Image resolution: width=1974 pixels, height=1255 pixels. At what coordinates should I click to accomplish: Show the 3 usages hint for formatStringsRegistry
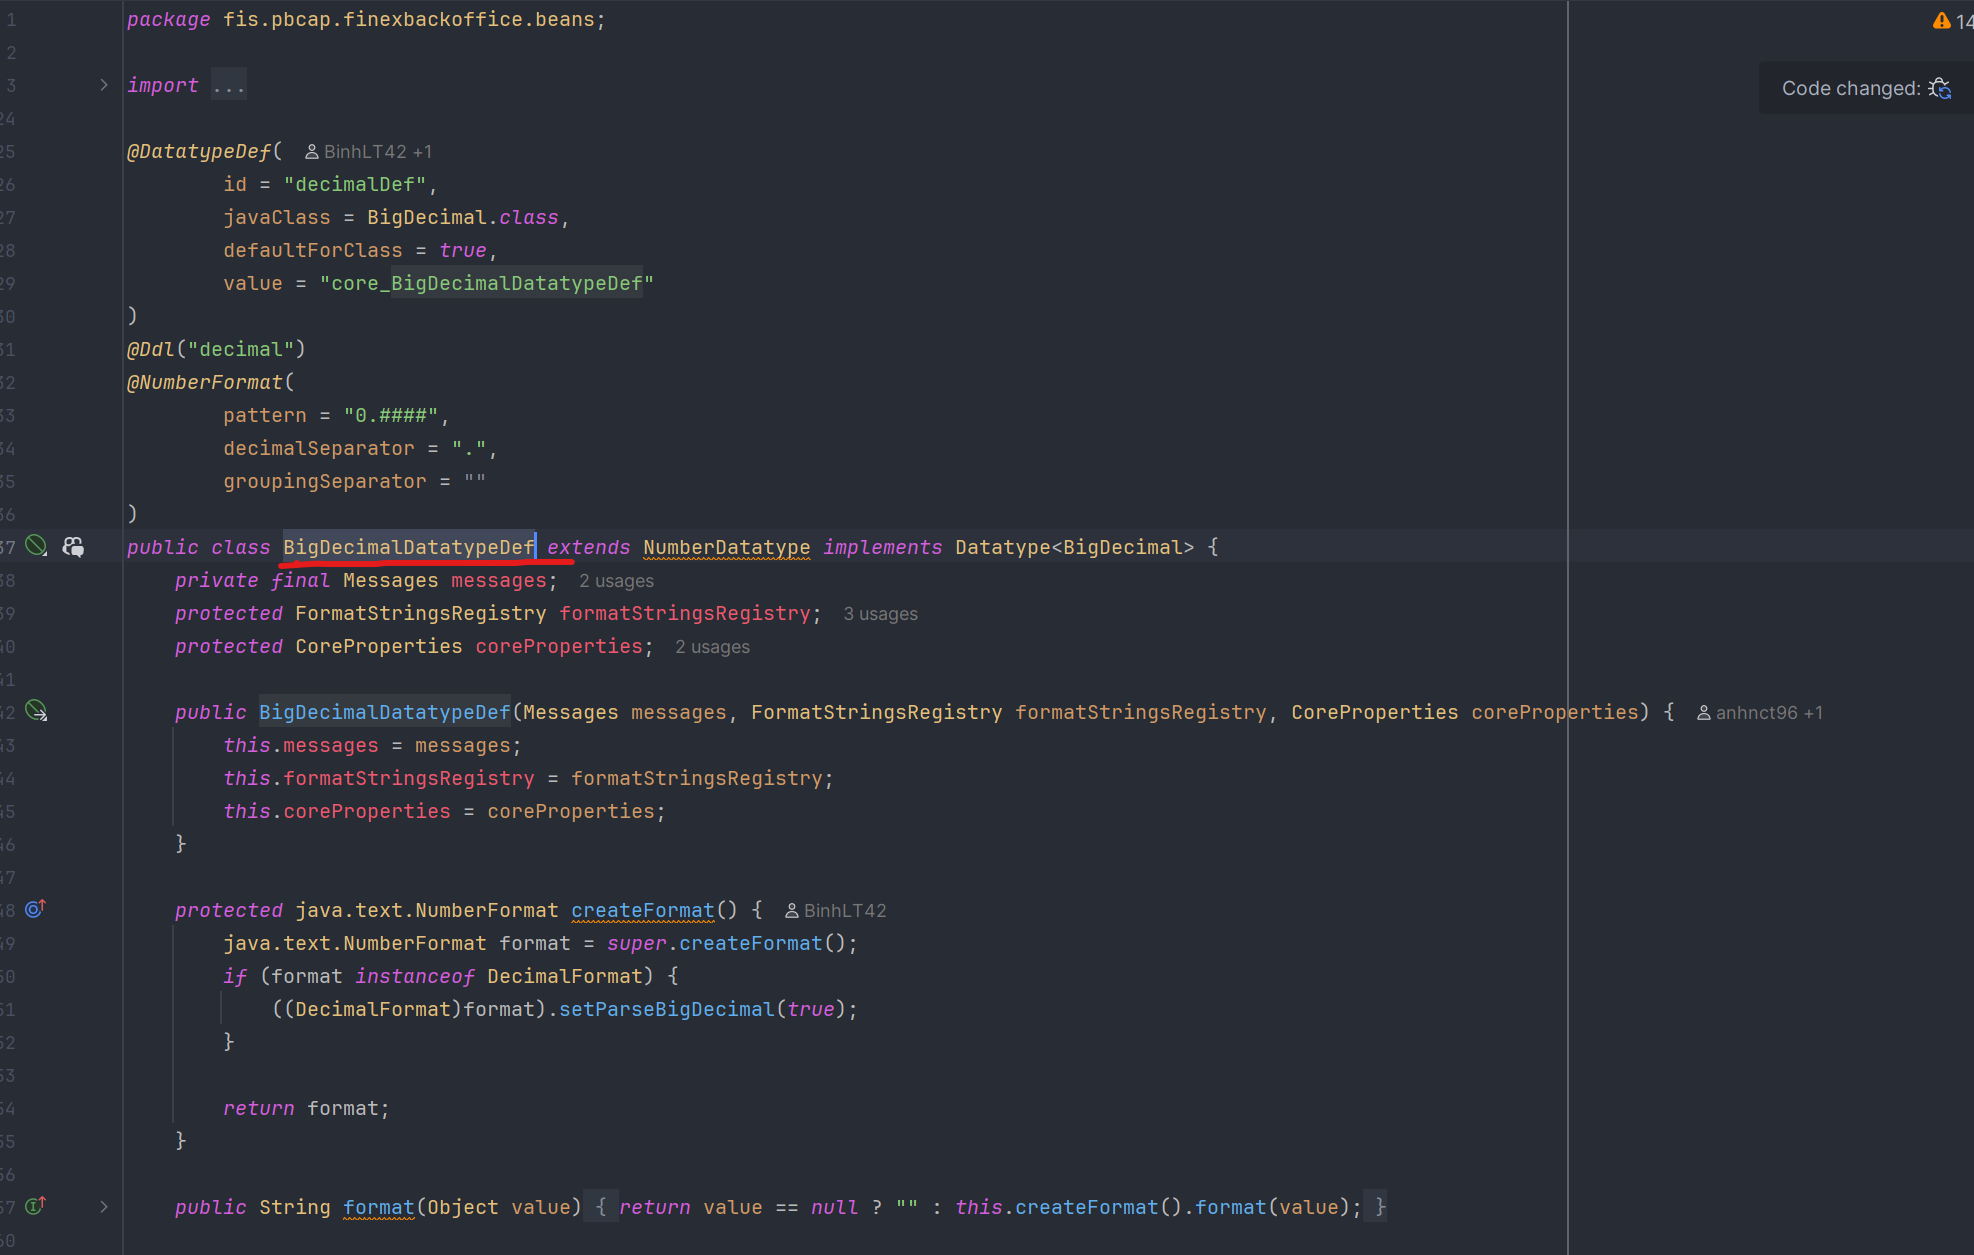pyautogui.click(x=880, y=614)
